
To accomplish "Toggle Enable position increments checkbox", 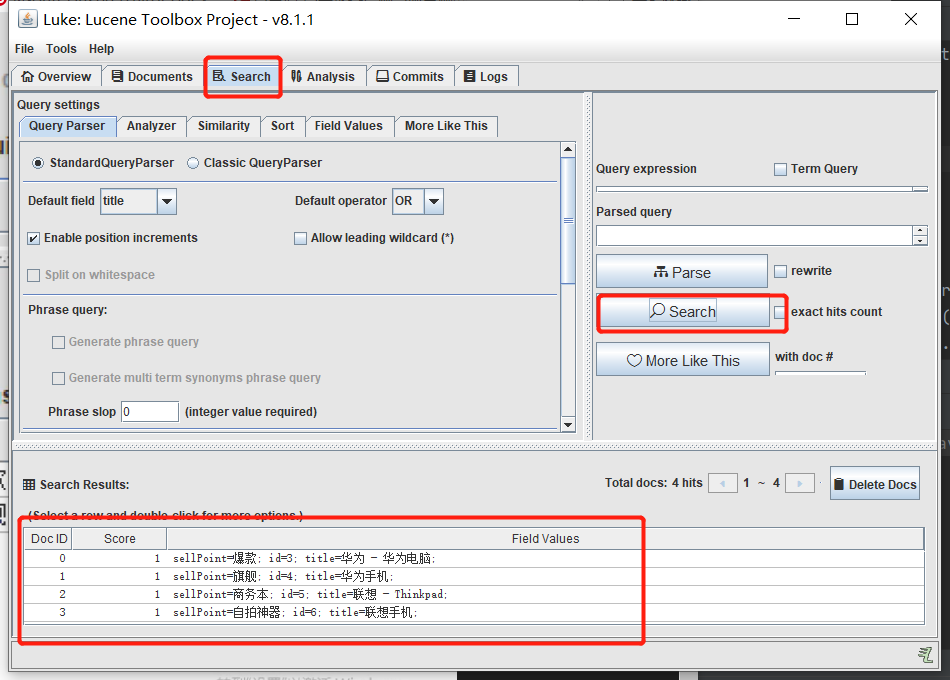I will click(34, 238).
